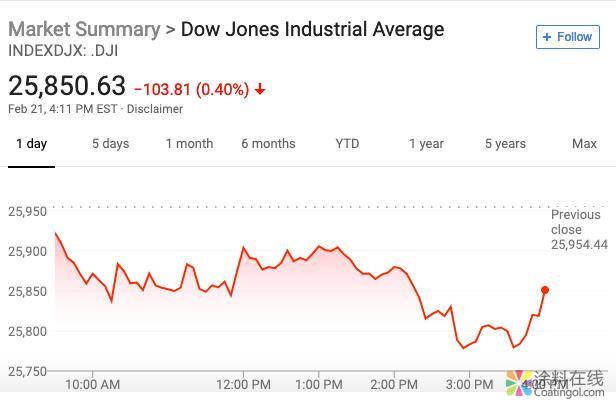
Task: Click the Market Summary breadcrumb link
Action: (84, 29)
